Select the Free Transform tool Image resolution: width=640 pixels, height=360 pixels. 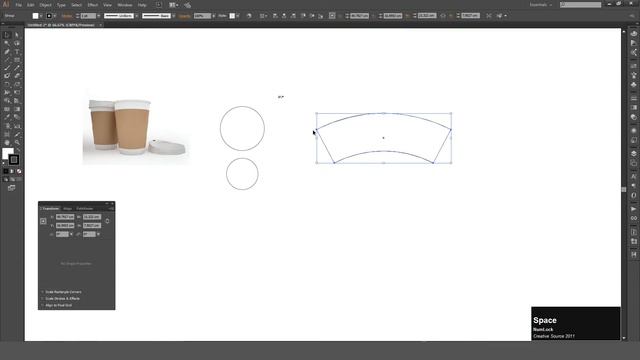17,93
